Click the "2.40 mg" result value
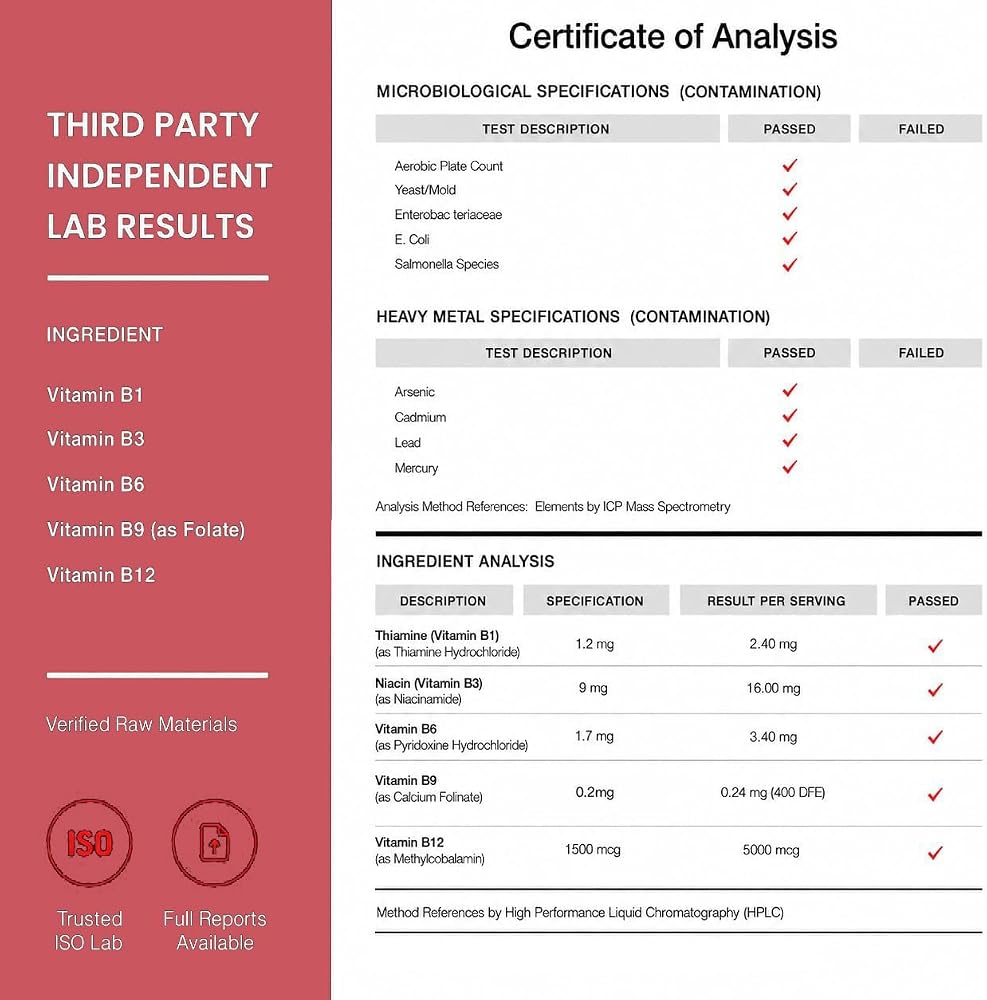This screenshot has height=1000, width=987. tap(773, 644)
